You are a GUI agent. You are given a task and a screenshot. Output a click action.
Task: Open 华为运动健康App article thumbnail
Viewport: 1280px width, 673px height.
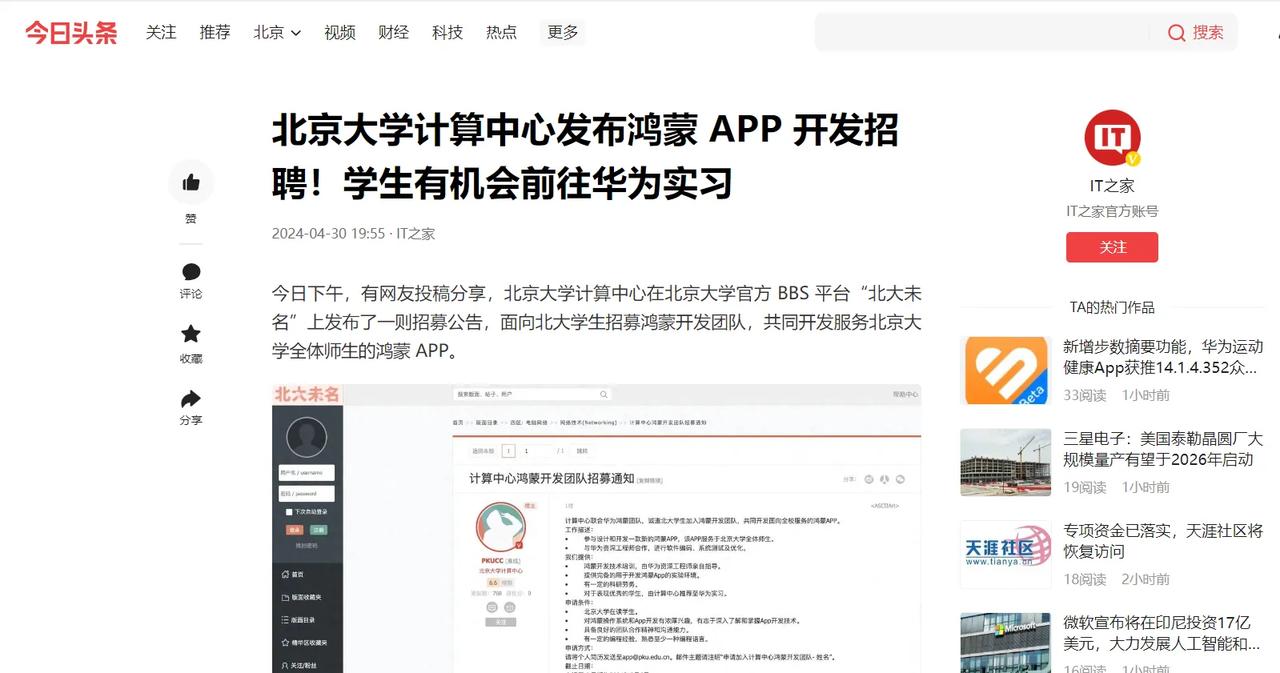[x=1005, y=371]
